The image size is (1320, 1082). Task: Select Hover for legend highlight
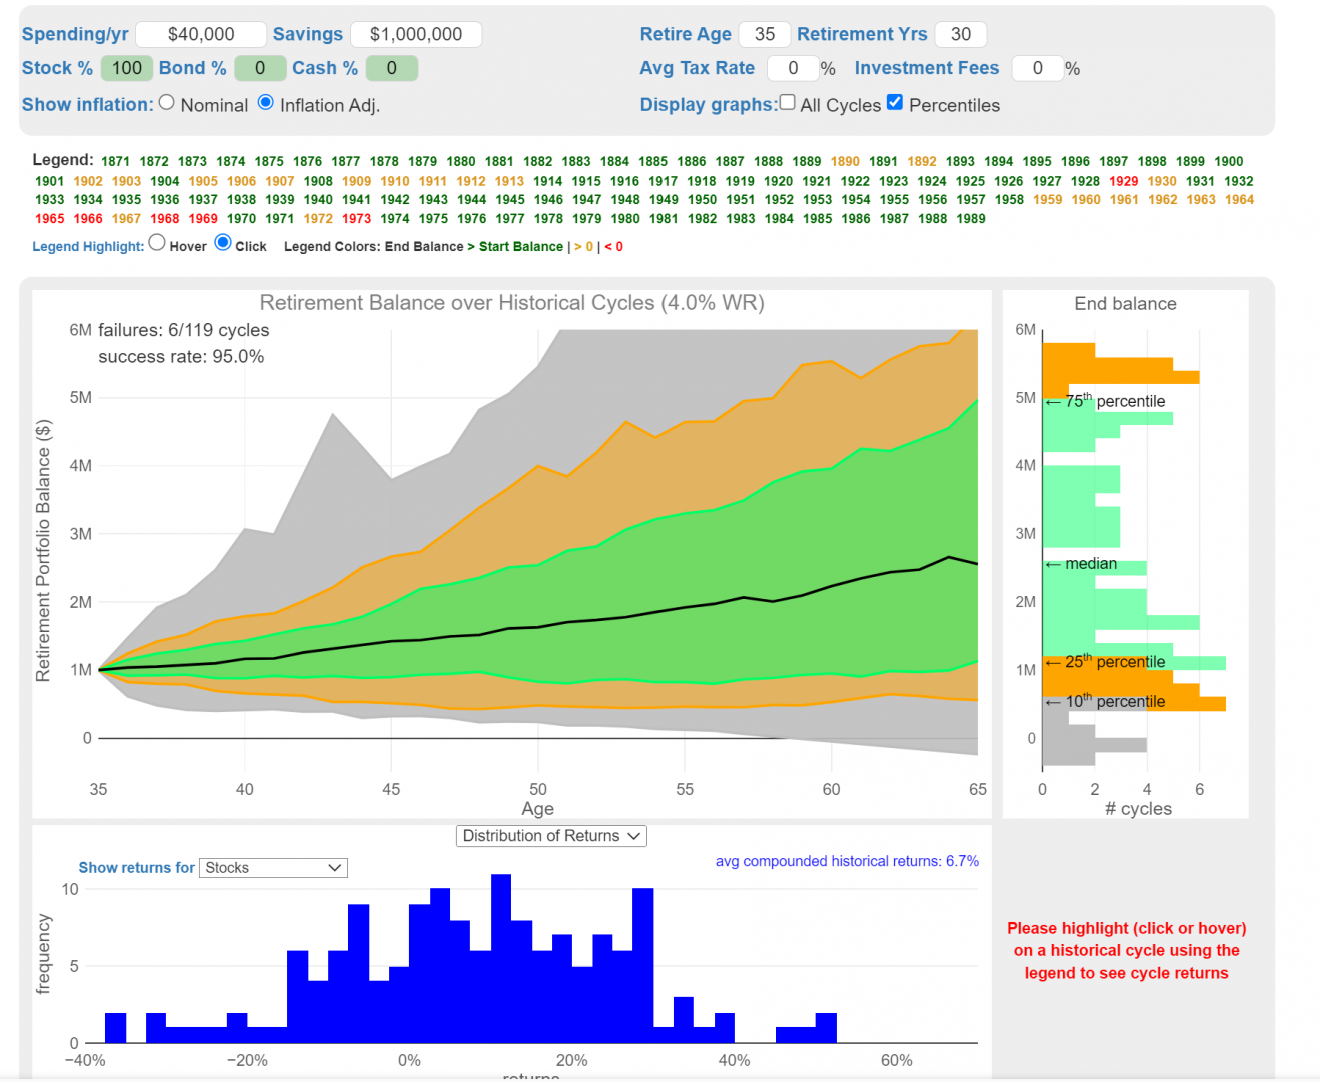pos(157,243)
